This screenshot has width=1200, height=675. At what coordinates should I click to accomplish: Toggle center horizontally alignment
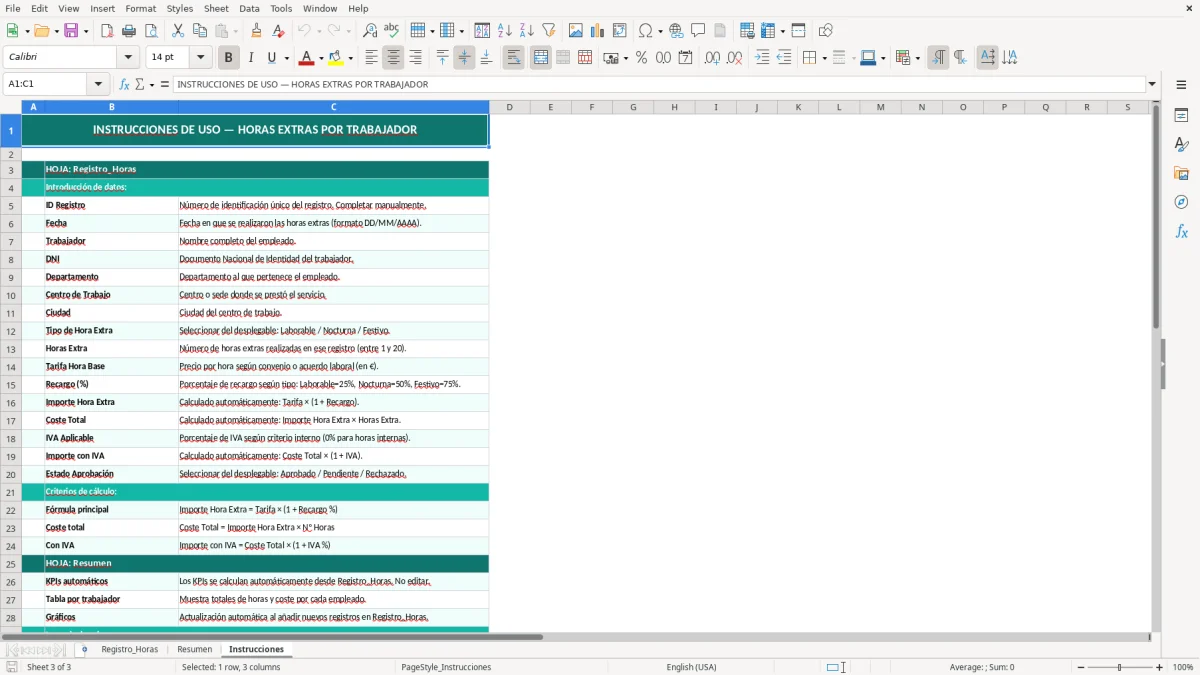pos(393,58)
